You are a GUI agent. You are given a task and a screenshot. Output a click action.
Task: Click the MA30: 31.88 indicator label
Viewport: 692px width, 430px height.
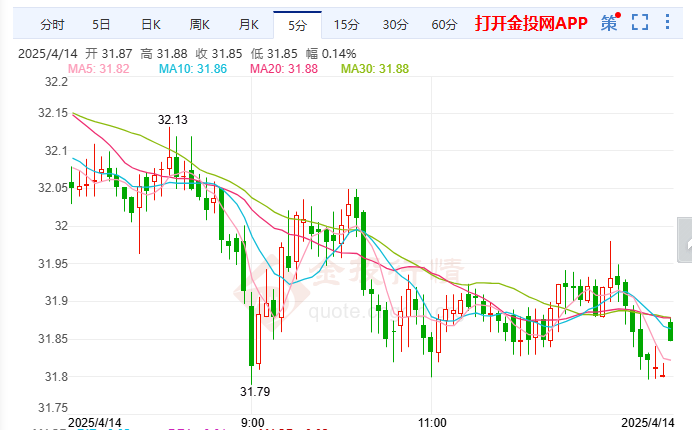click(x=375, y=69)
